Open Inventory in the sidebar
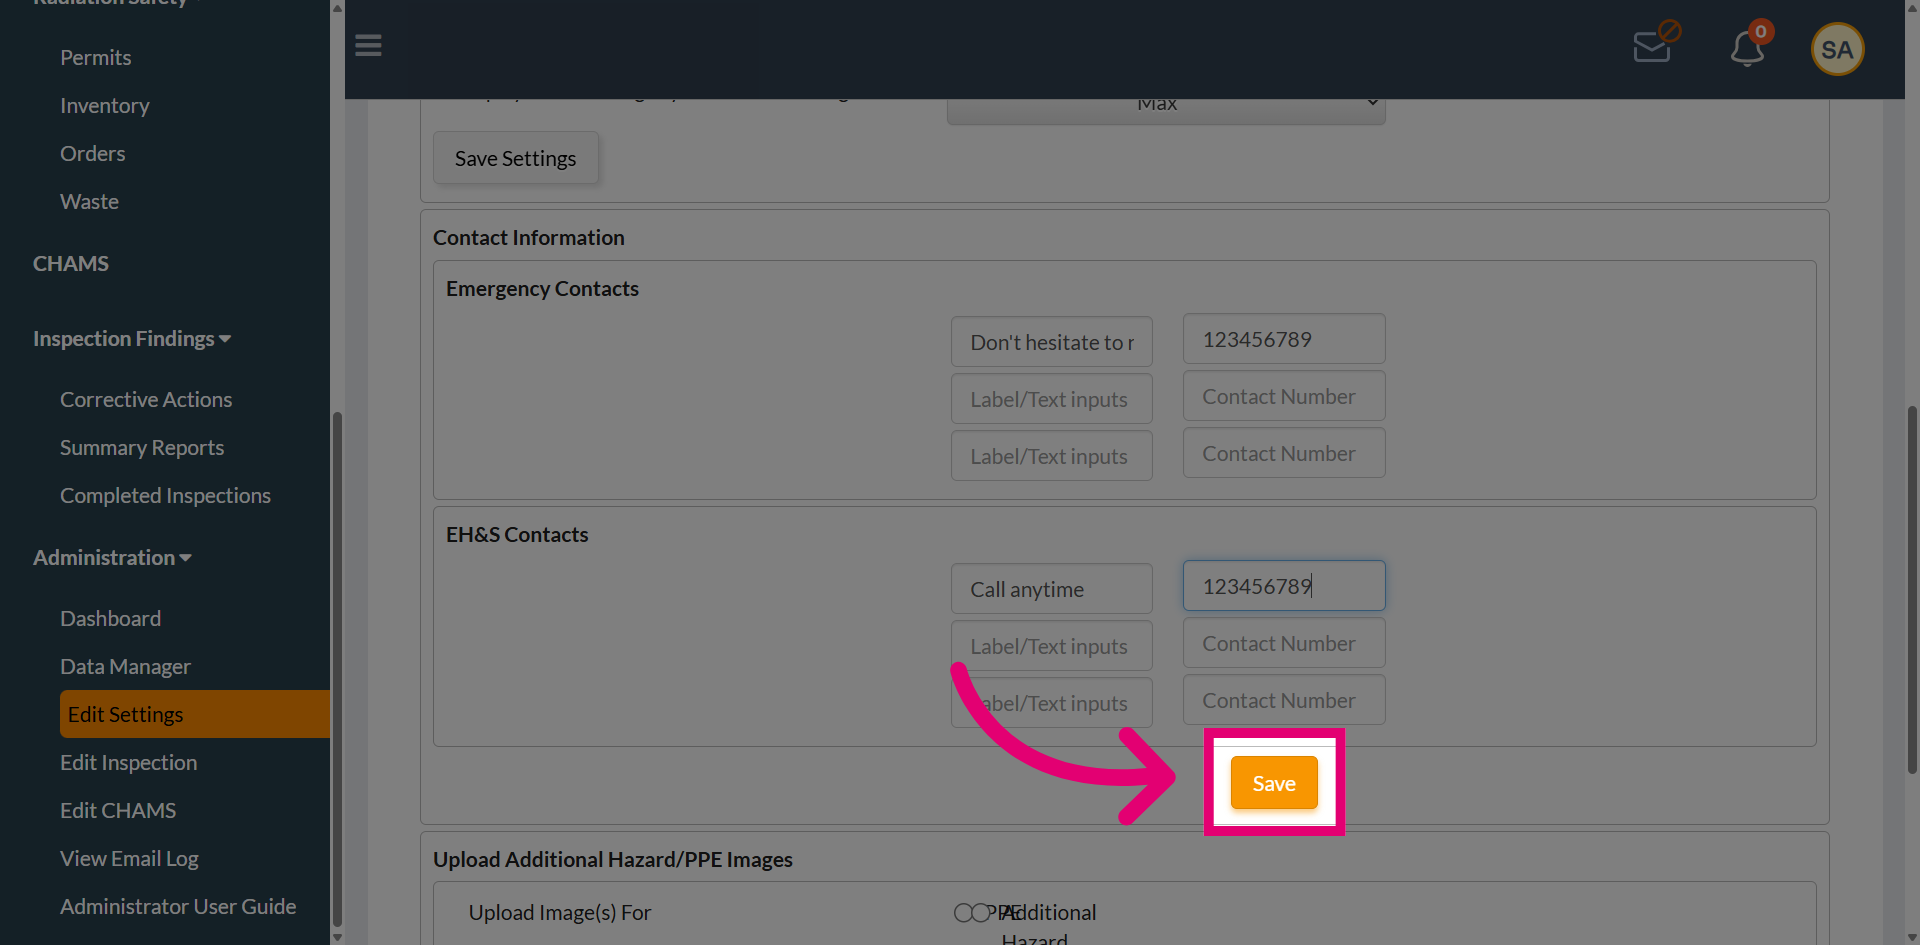1920x945 pixels. pyautogui.click(x=105, y=106)
